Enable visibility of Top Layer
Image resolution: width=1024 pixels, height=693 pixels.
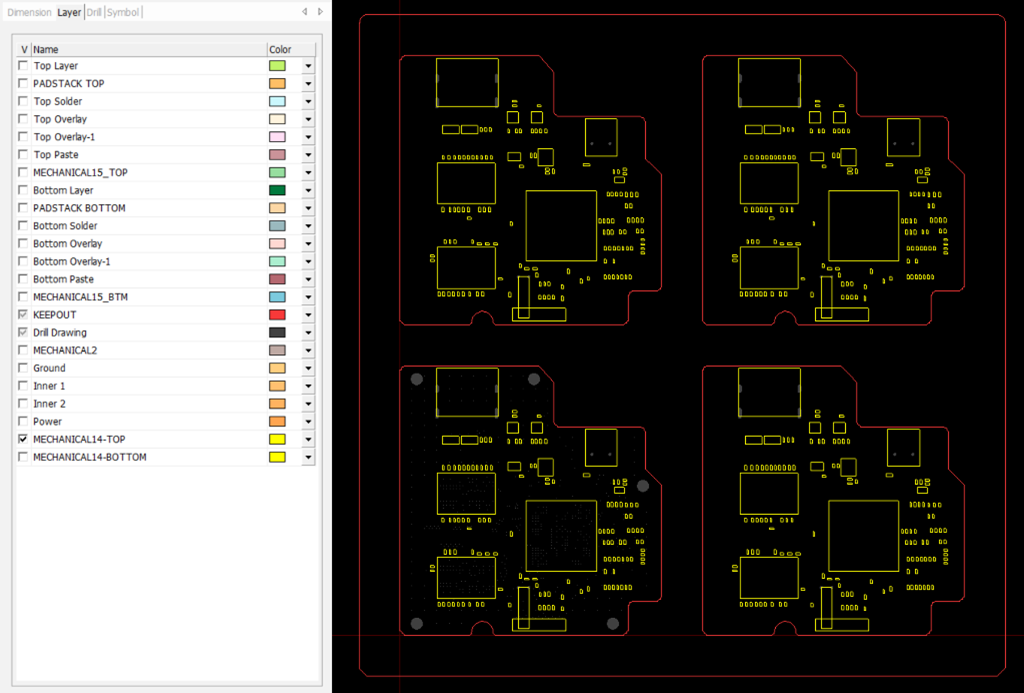click(23, 66)
